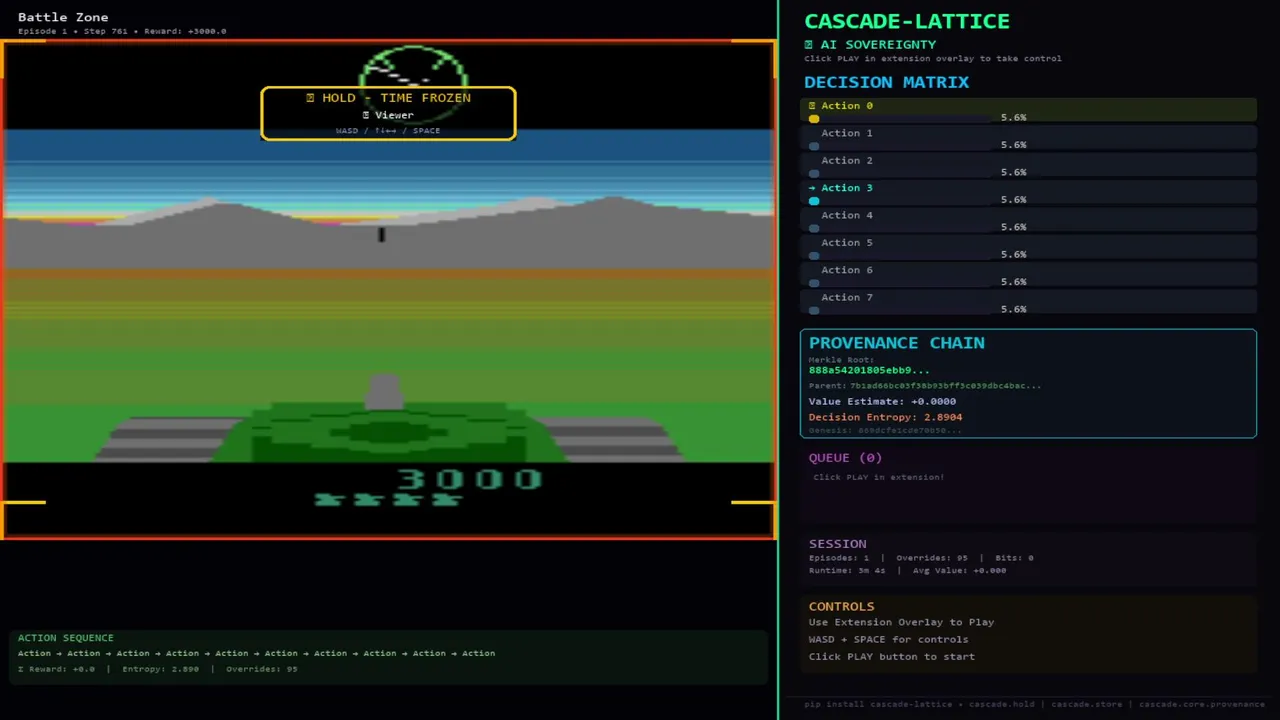
Task: Select Action 5 row
Action: (1028, 248)
